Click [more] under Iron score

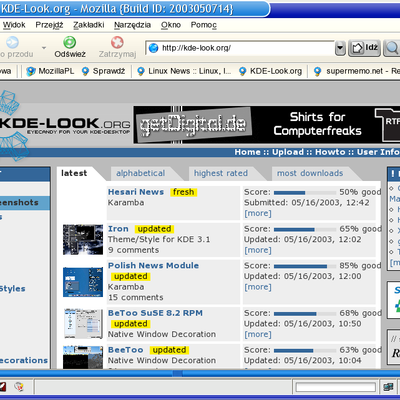[258, 250]
